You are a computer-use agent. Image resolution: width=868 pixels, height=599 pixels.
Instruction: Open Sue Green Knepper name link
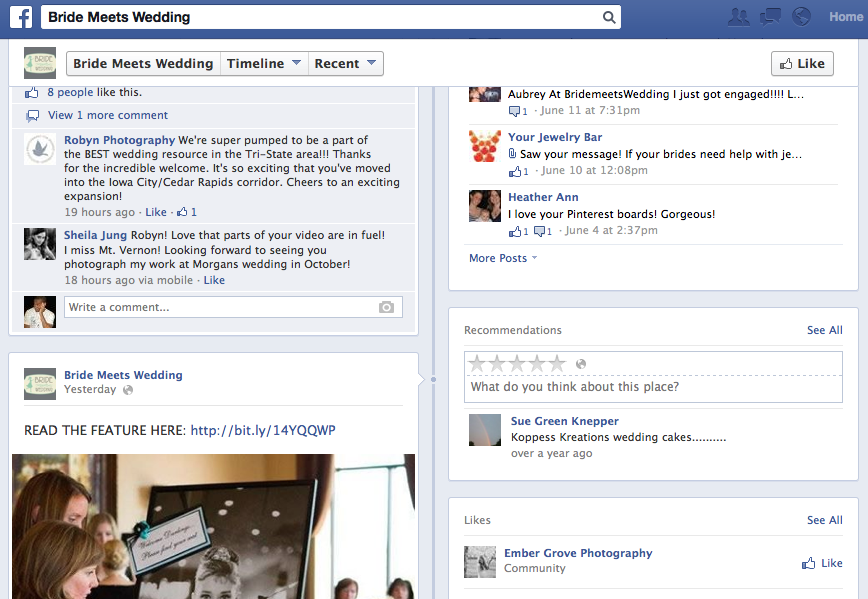(x=565, y=421)
